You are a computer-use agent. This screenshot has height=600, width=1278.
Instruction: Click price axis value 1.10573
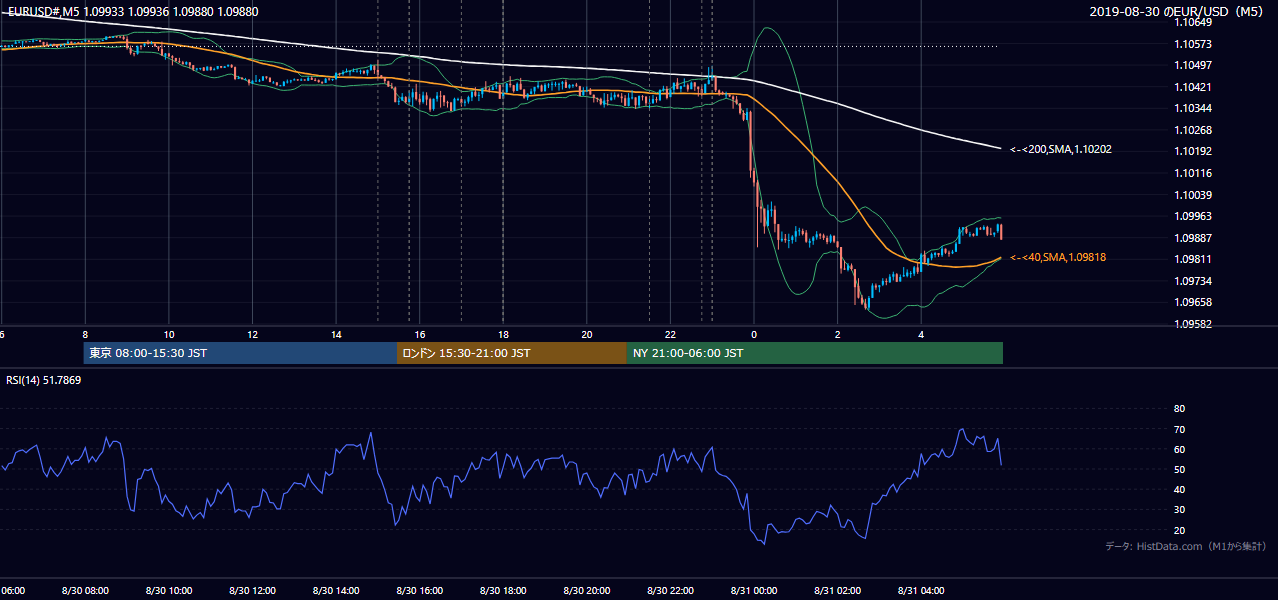[x=1193, y=44]
